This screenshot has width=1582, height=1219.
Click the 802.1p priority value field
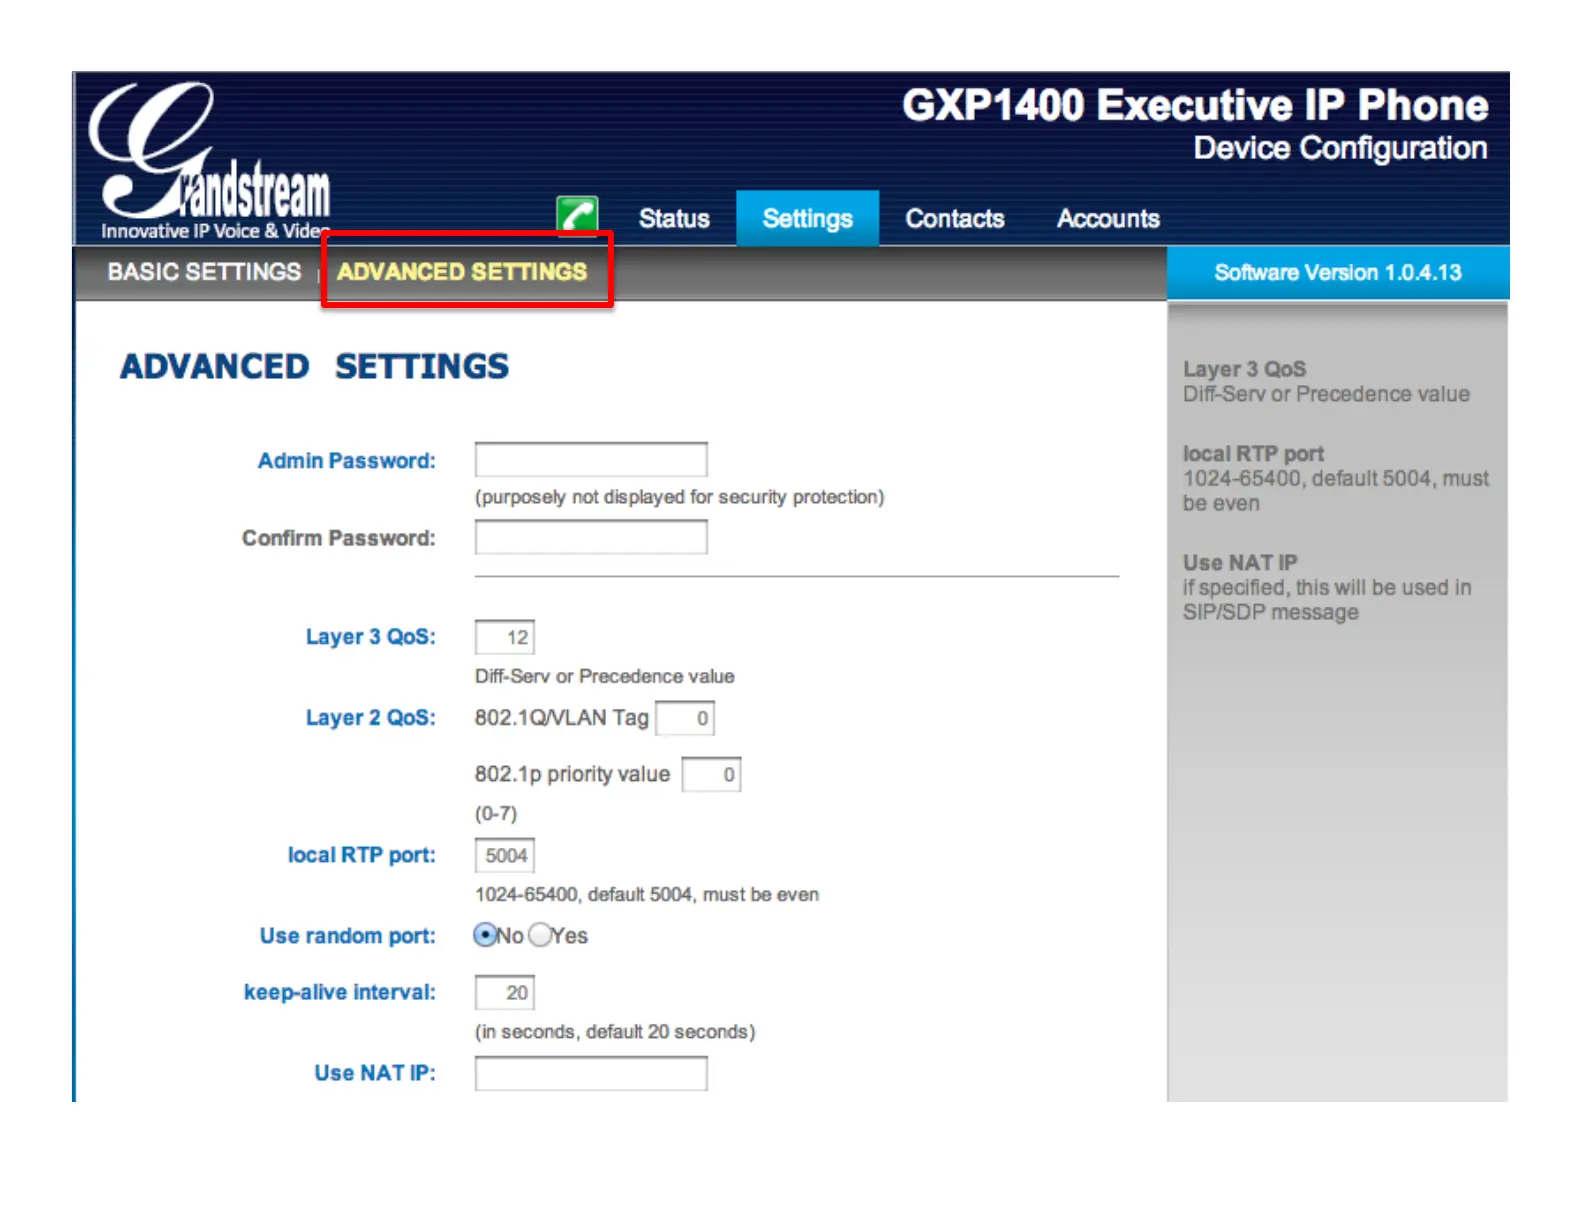711,774
